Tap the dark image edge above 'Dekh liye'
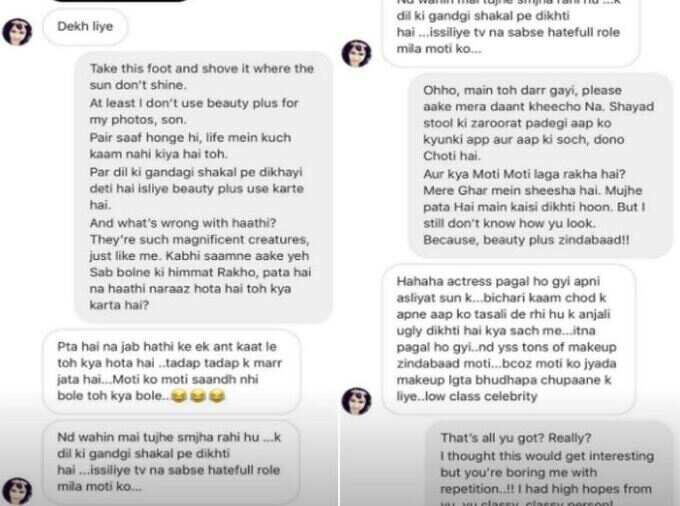 (120, 1)
